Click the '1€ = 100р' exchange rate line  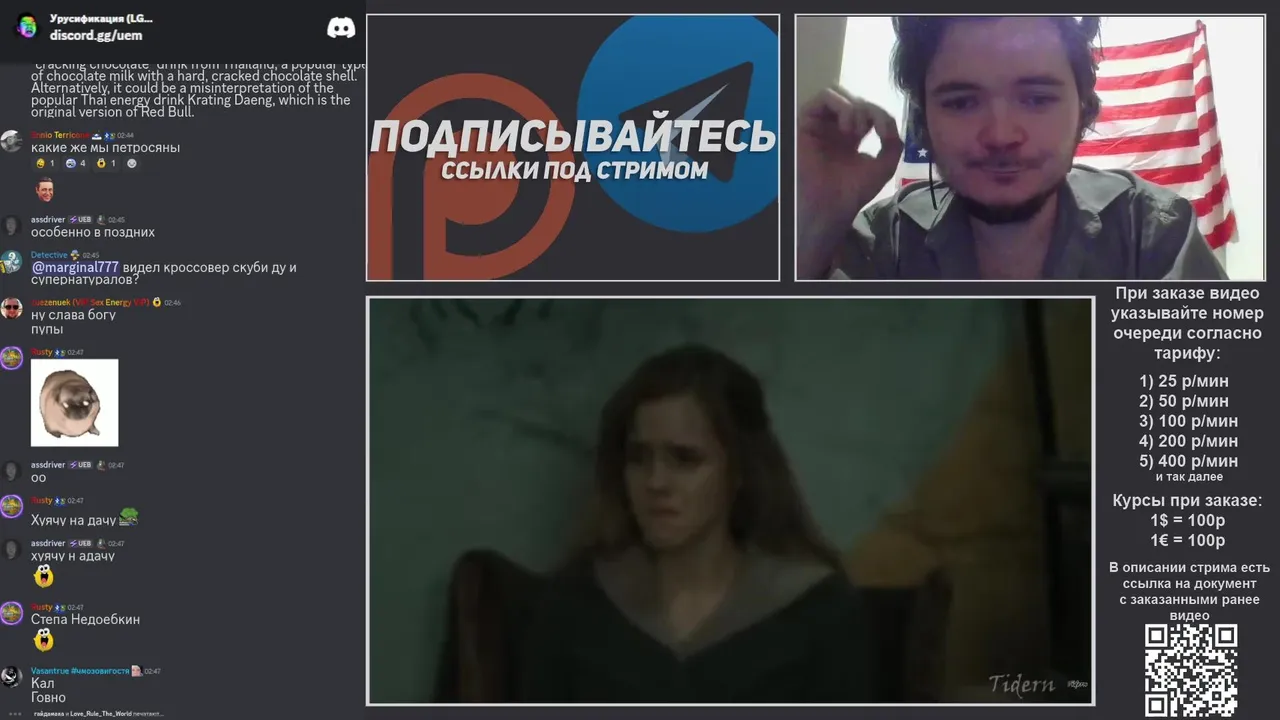click(1187, 541)
